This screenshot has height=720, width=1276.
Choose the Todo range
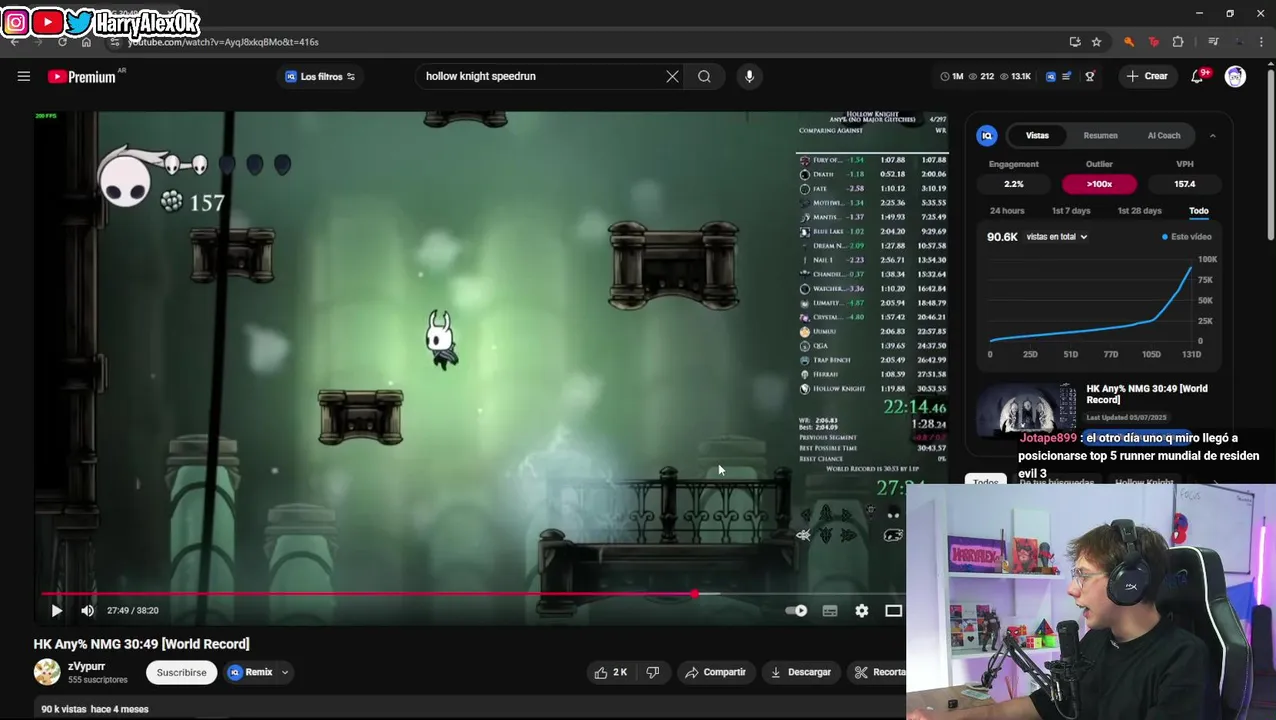tap(1198, 211)
